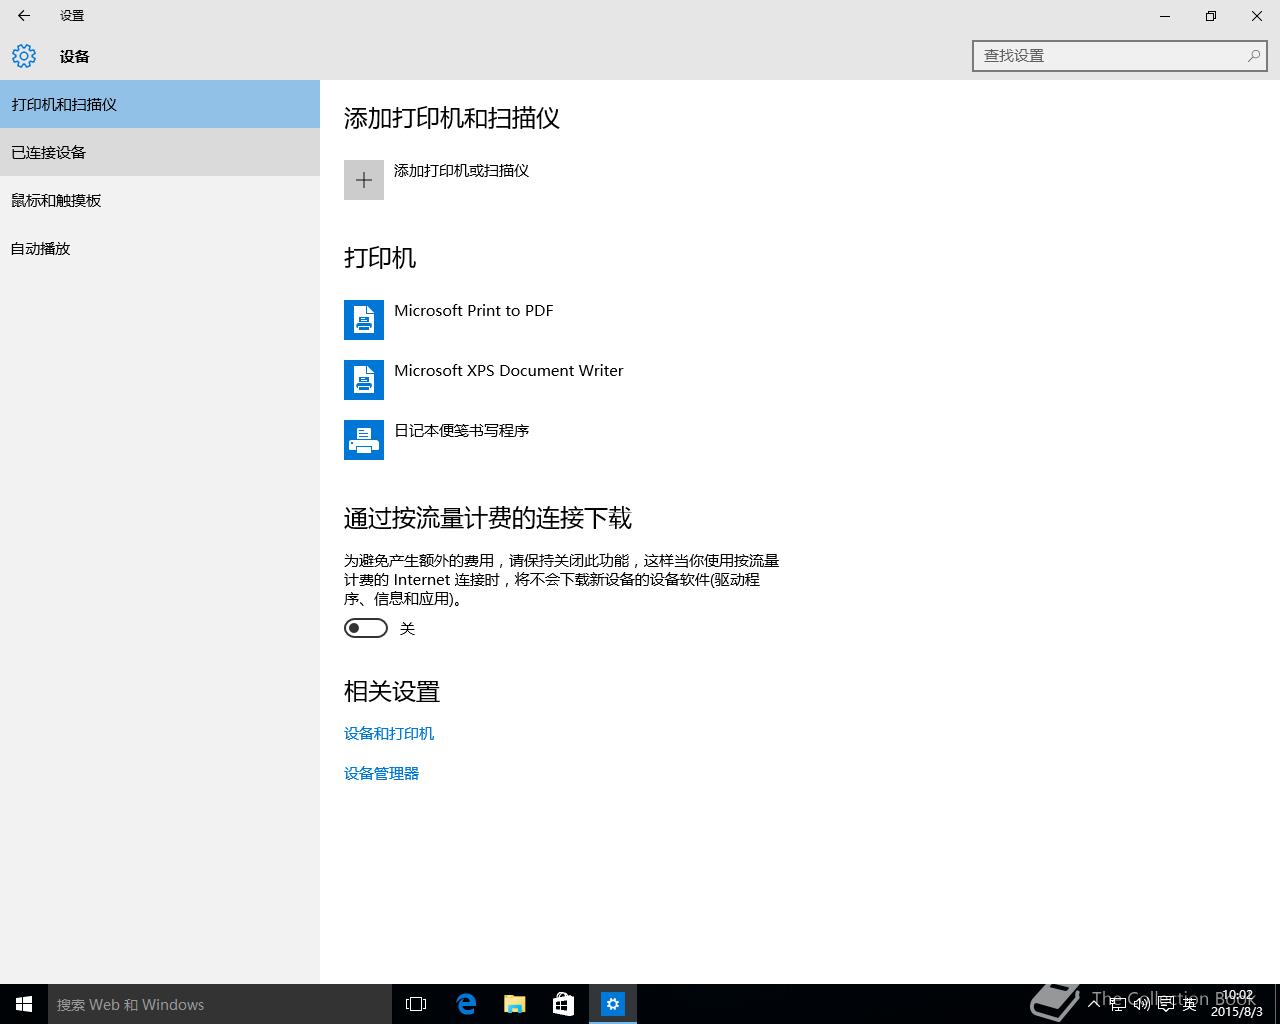
Task: Open the 设备管理器 link
Action: [381, 773]
